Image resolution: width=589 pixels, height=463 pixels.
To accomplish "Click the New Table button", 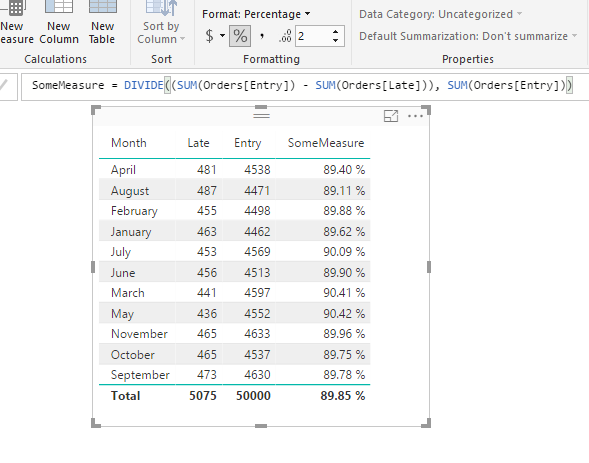I will pos(102,23).
